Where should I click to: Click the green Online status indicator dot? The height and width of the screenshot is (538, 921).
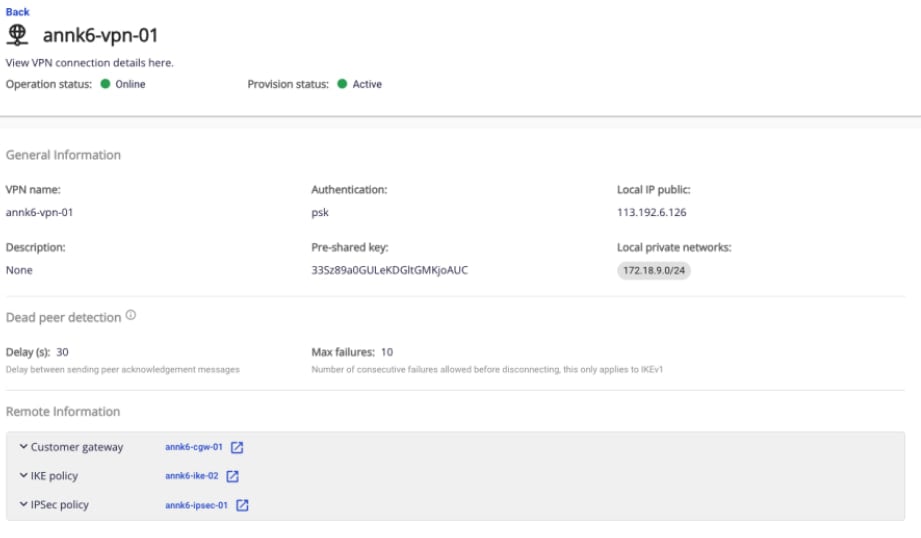tap(105, 84)
